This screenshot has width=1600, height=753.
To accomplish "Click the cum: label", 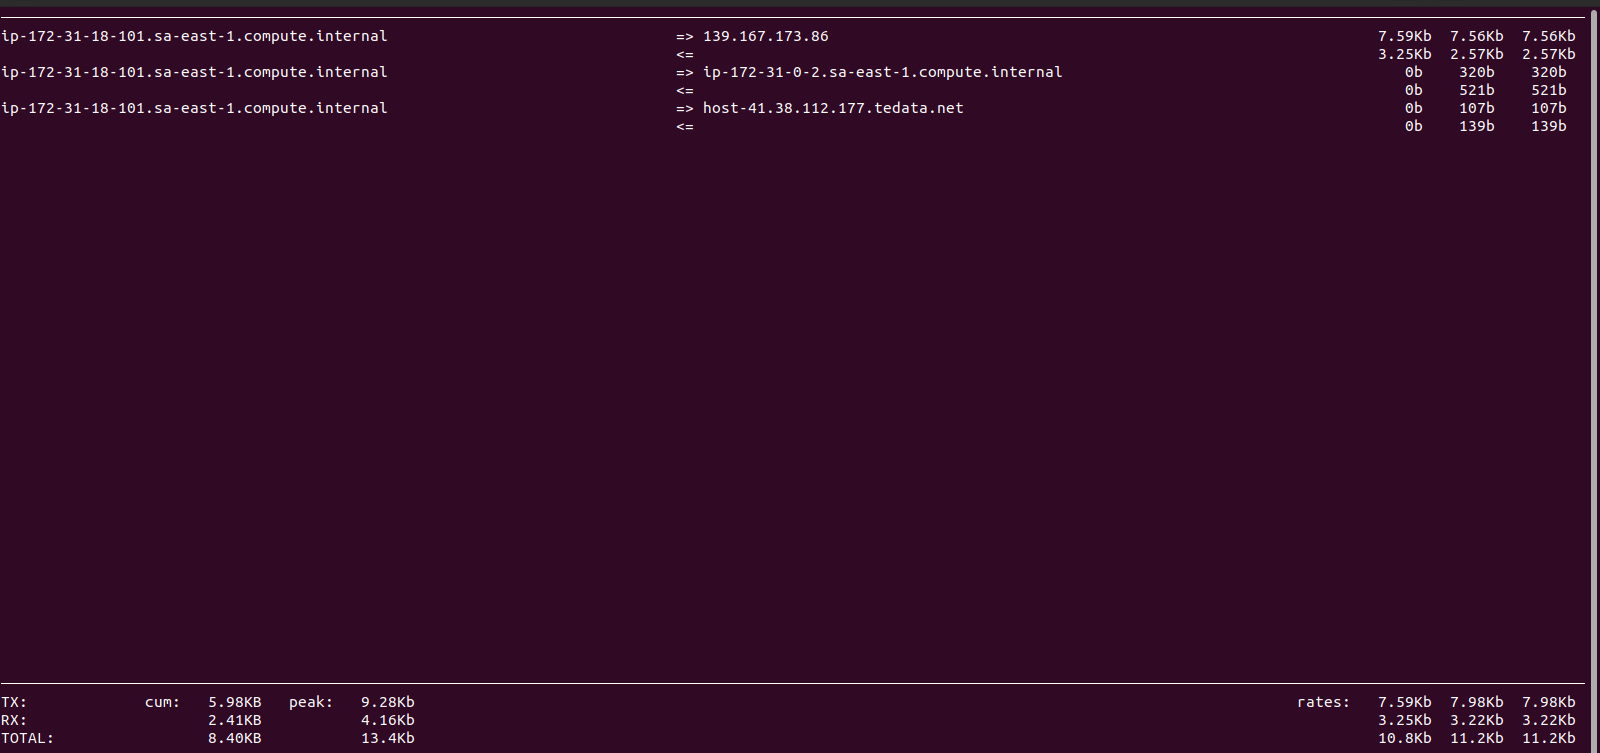I will coord(162,702).
